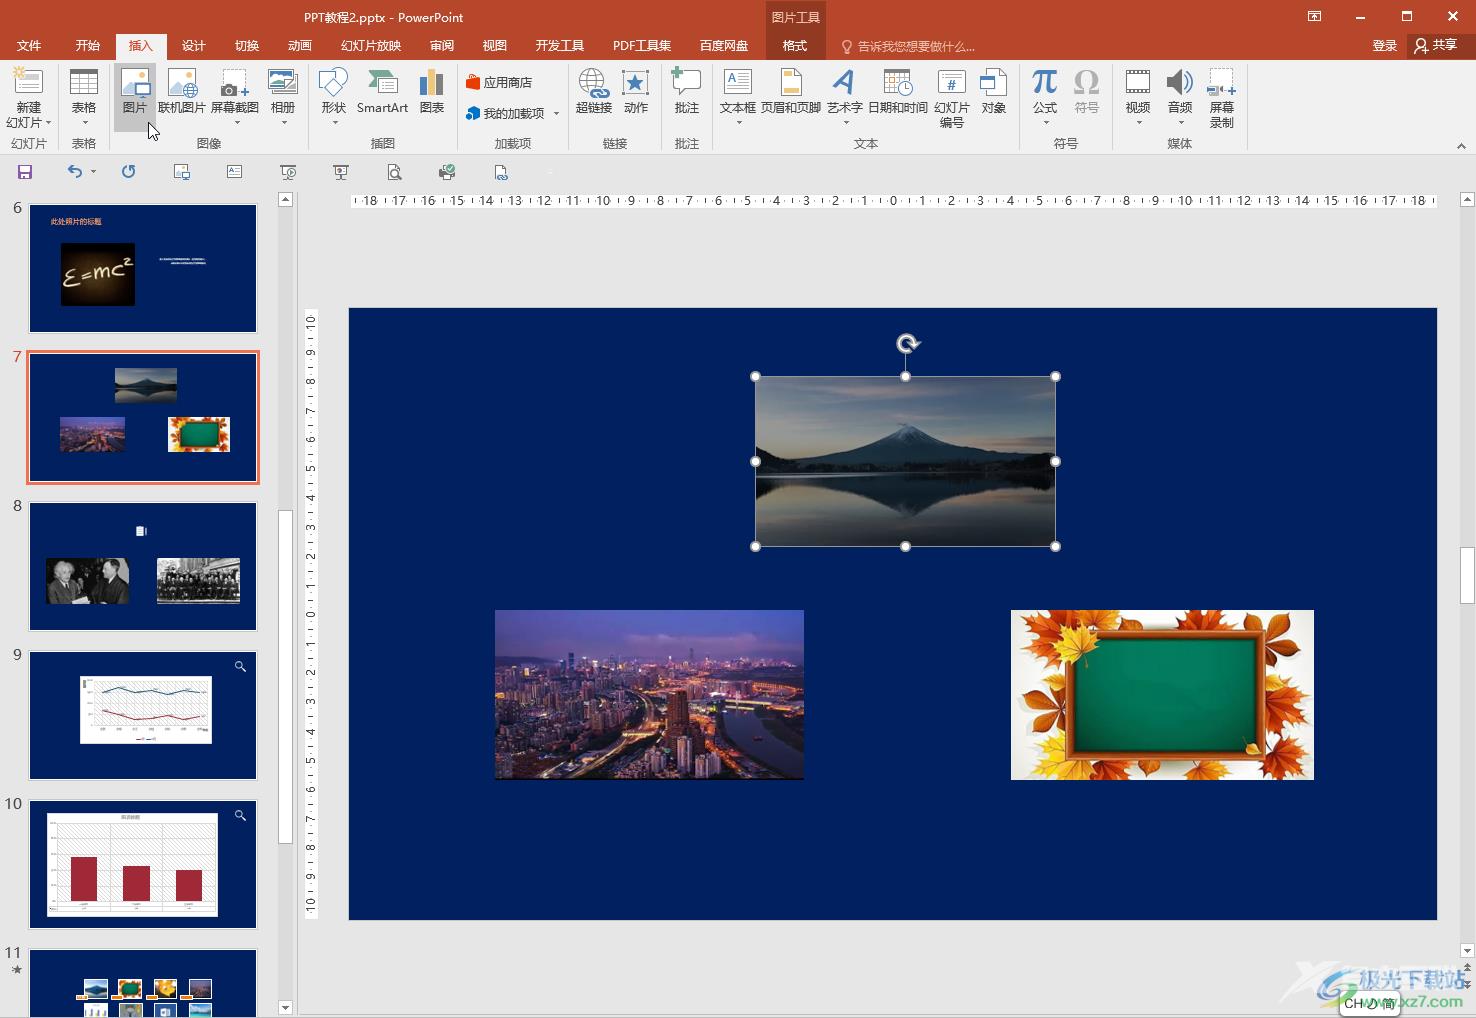Select the autumn leaves chalkboard picture
The image size is (1476, 1018).
pyautogui.click(x=1162, y=694)
